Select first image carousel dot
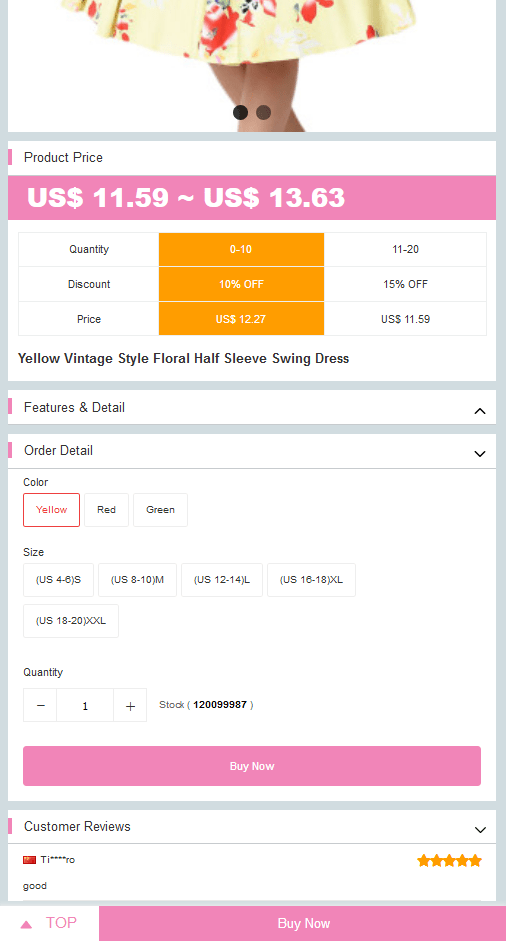This screenshot has width=506, height=941. click(240, 112)
